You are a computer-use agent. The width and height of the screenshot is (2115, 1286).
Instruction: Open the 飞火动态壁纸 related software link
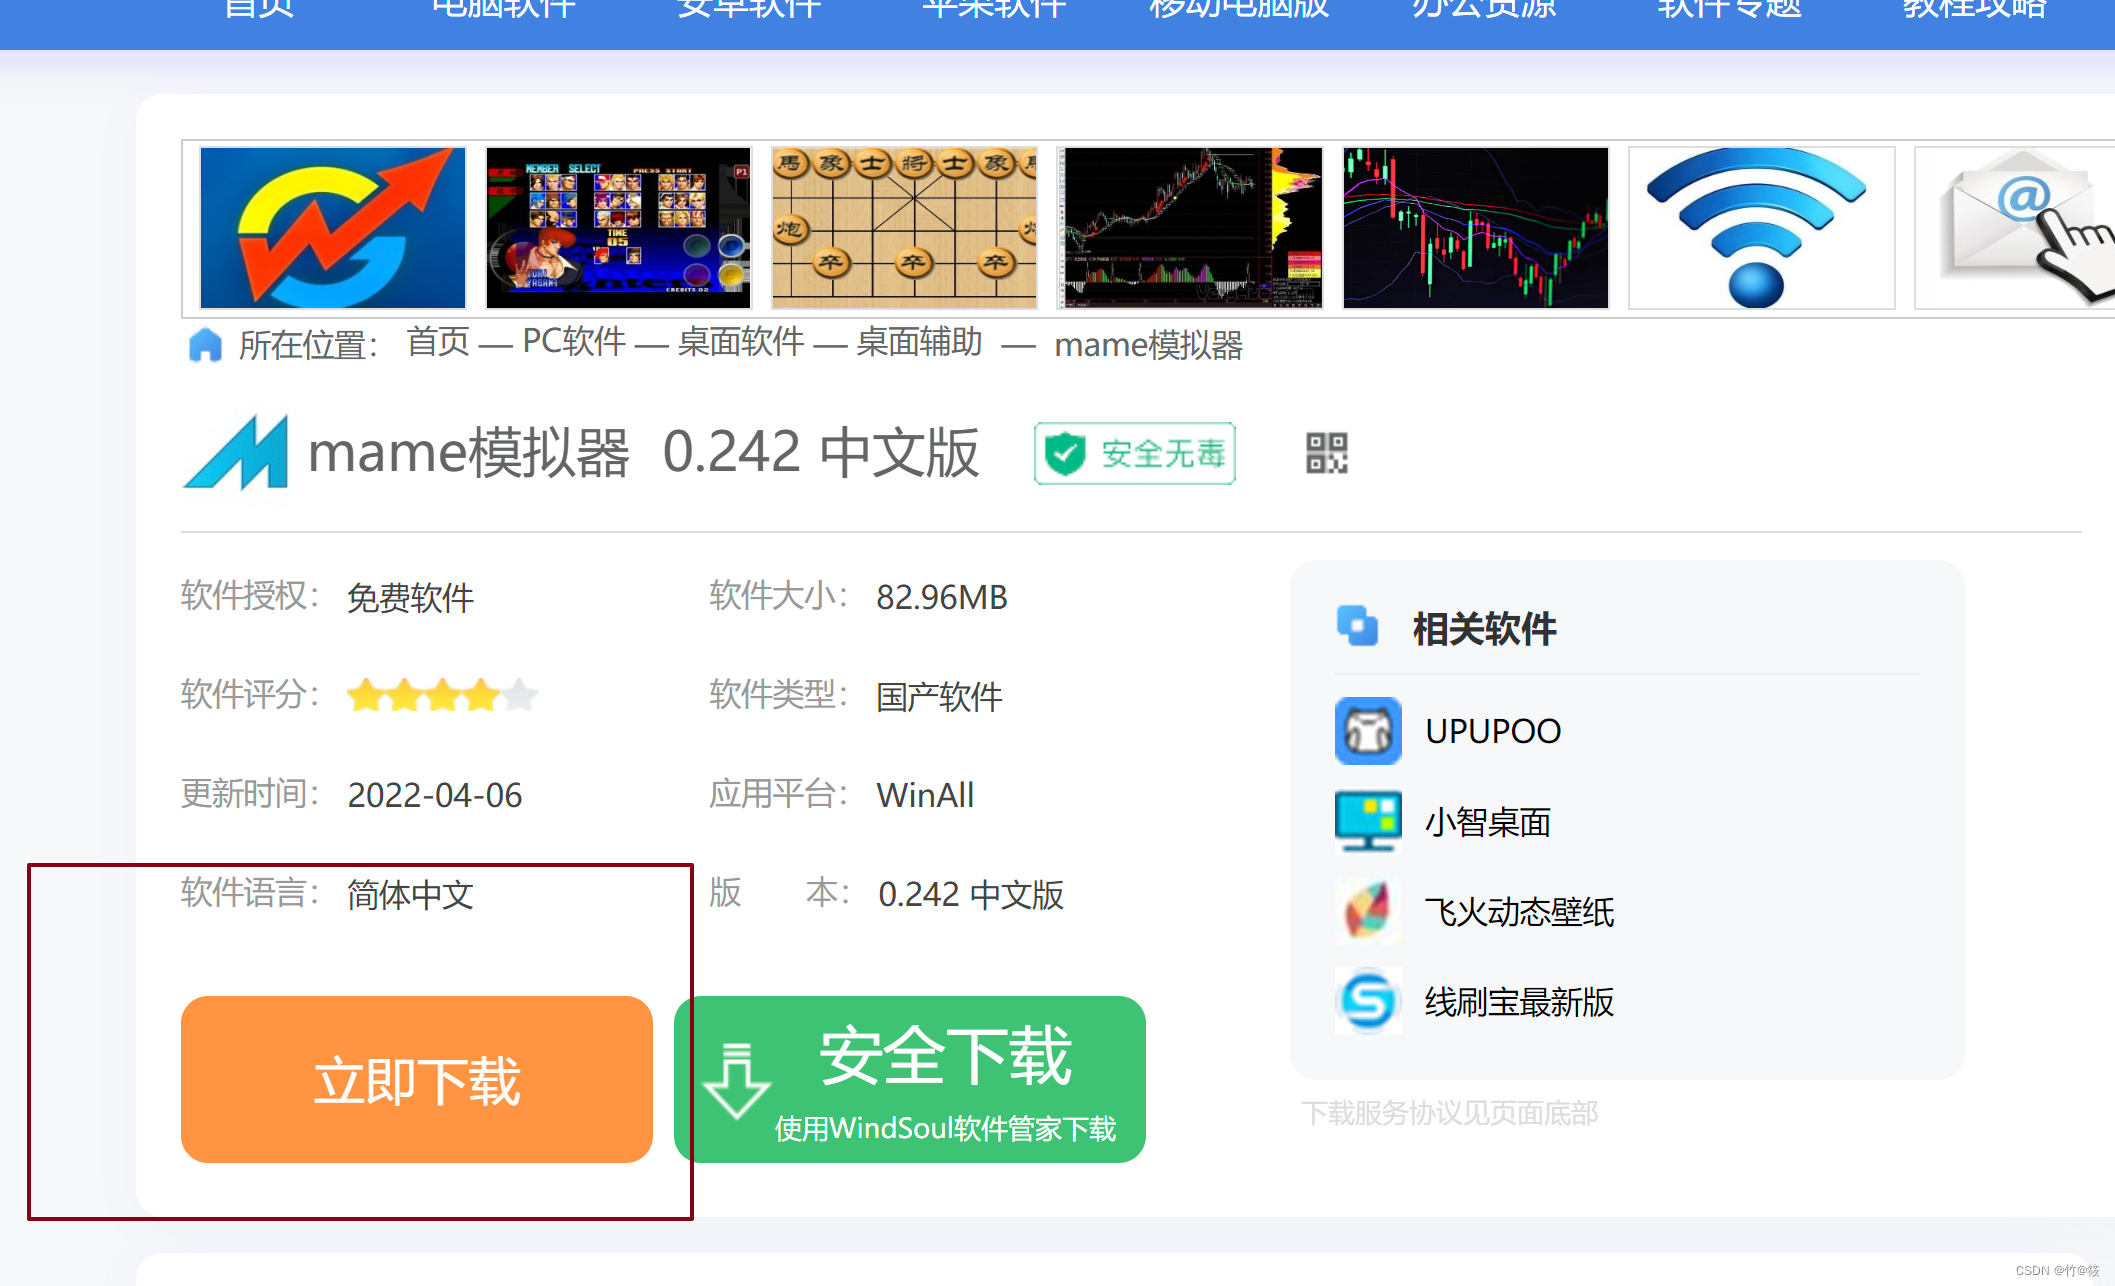(1518, 912)
